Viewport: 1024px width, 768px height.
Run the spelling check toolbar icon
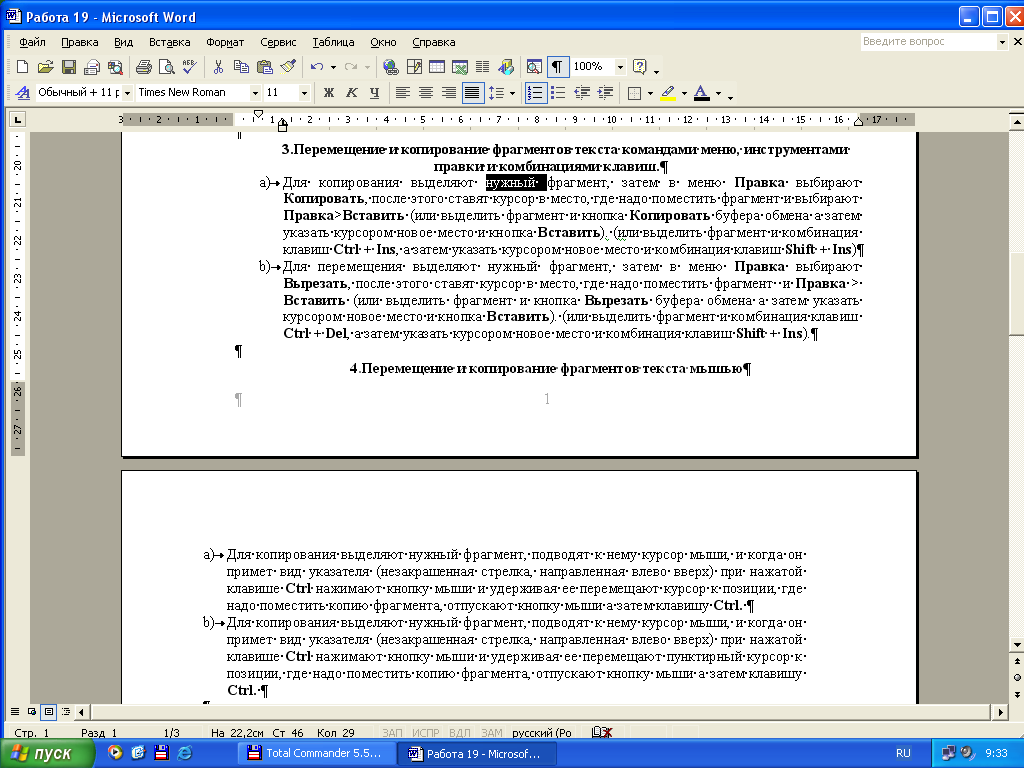point(189,67)
